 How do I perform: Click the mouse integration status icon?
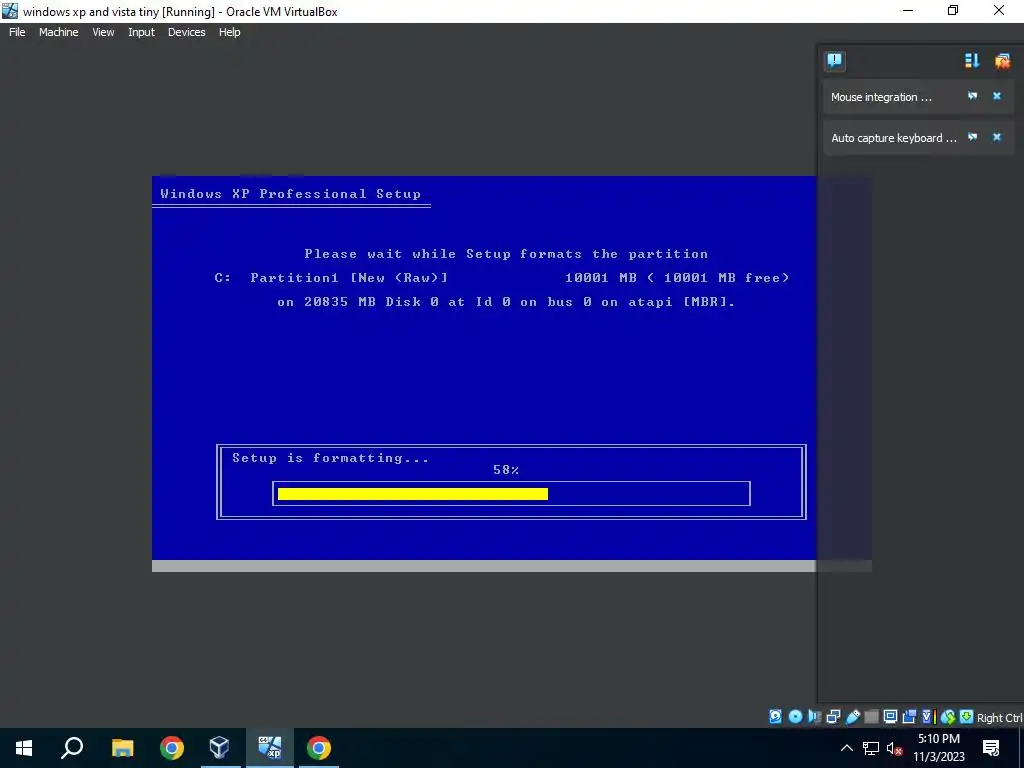click(948, 716)
